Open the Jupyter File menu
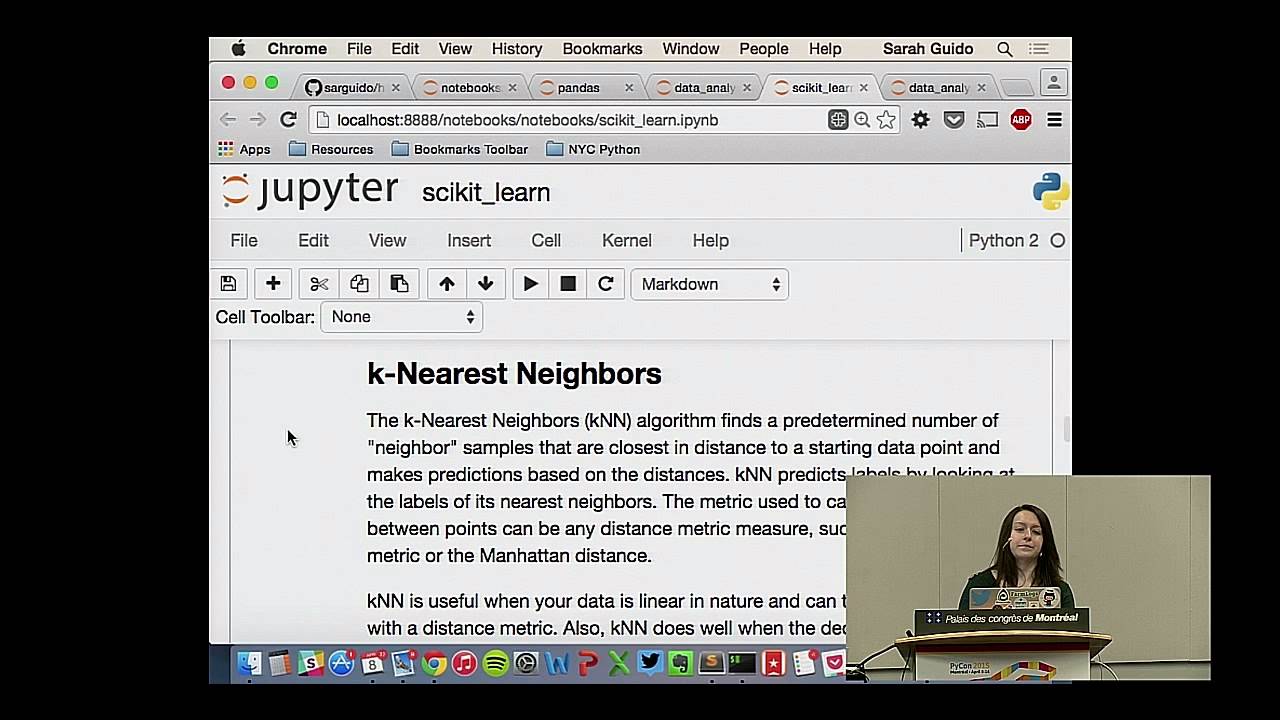 coord(244,241)
